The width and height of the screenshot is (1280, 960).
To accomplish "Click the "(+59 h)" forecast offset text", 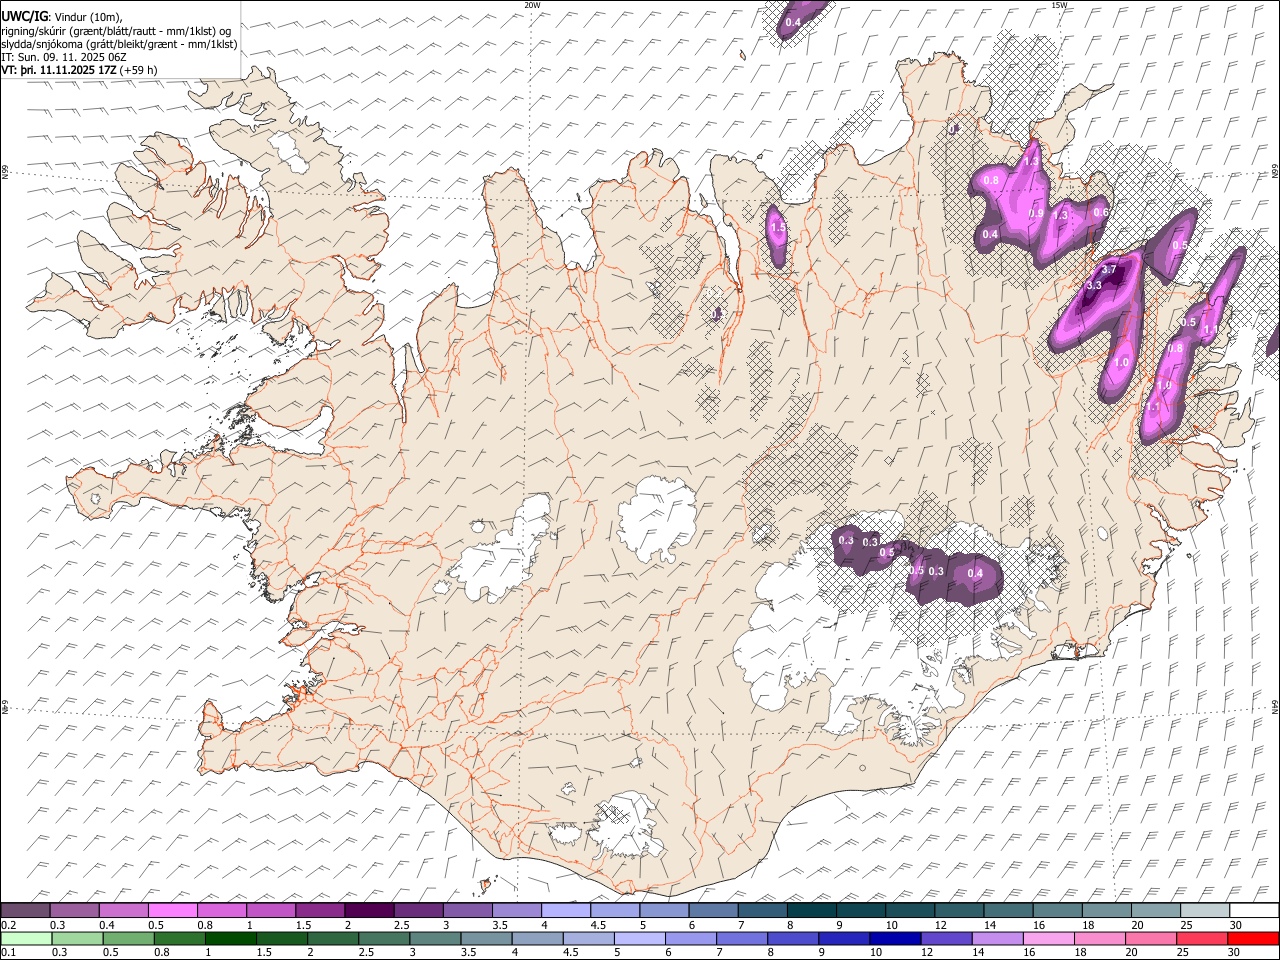I will [139, 70].
